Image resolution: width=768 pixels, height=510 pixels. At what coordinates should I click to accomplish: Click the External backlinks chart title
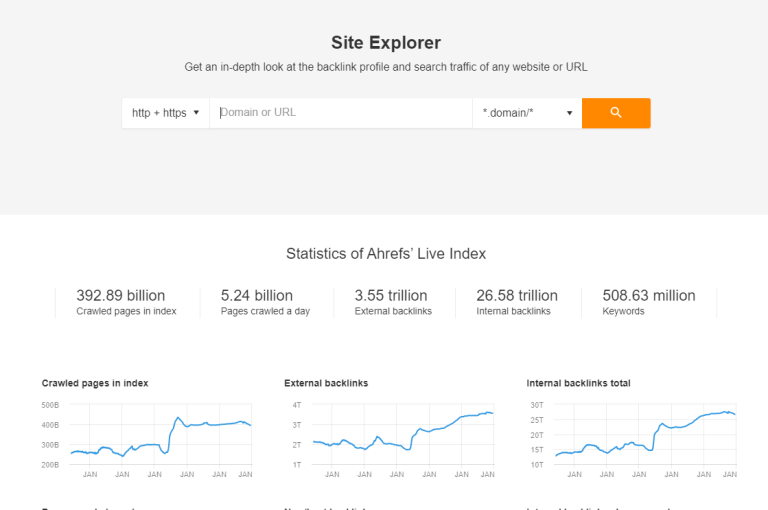[x=326, y=383]
